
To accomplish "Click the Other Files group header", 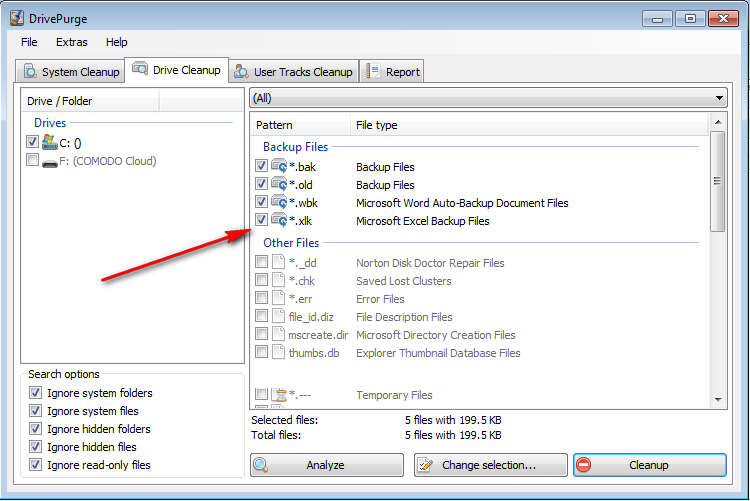I will 291,243.
